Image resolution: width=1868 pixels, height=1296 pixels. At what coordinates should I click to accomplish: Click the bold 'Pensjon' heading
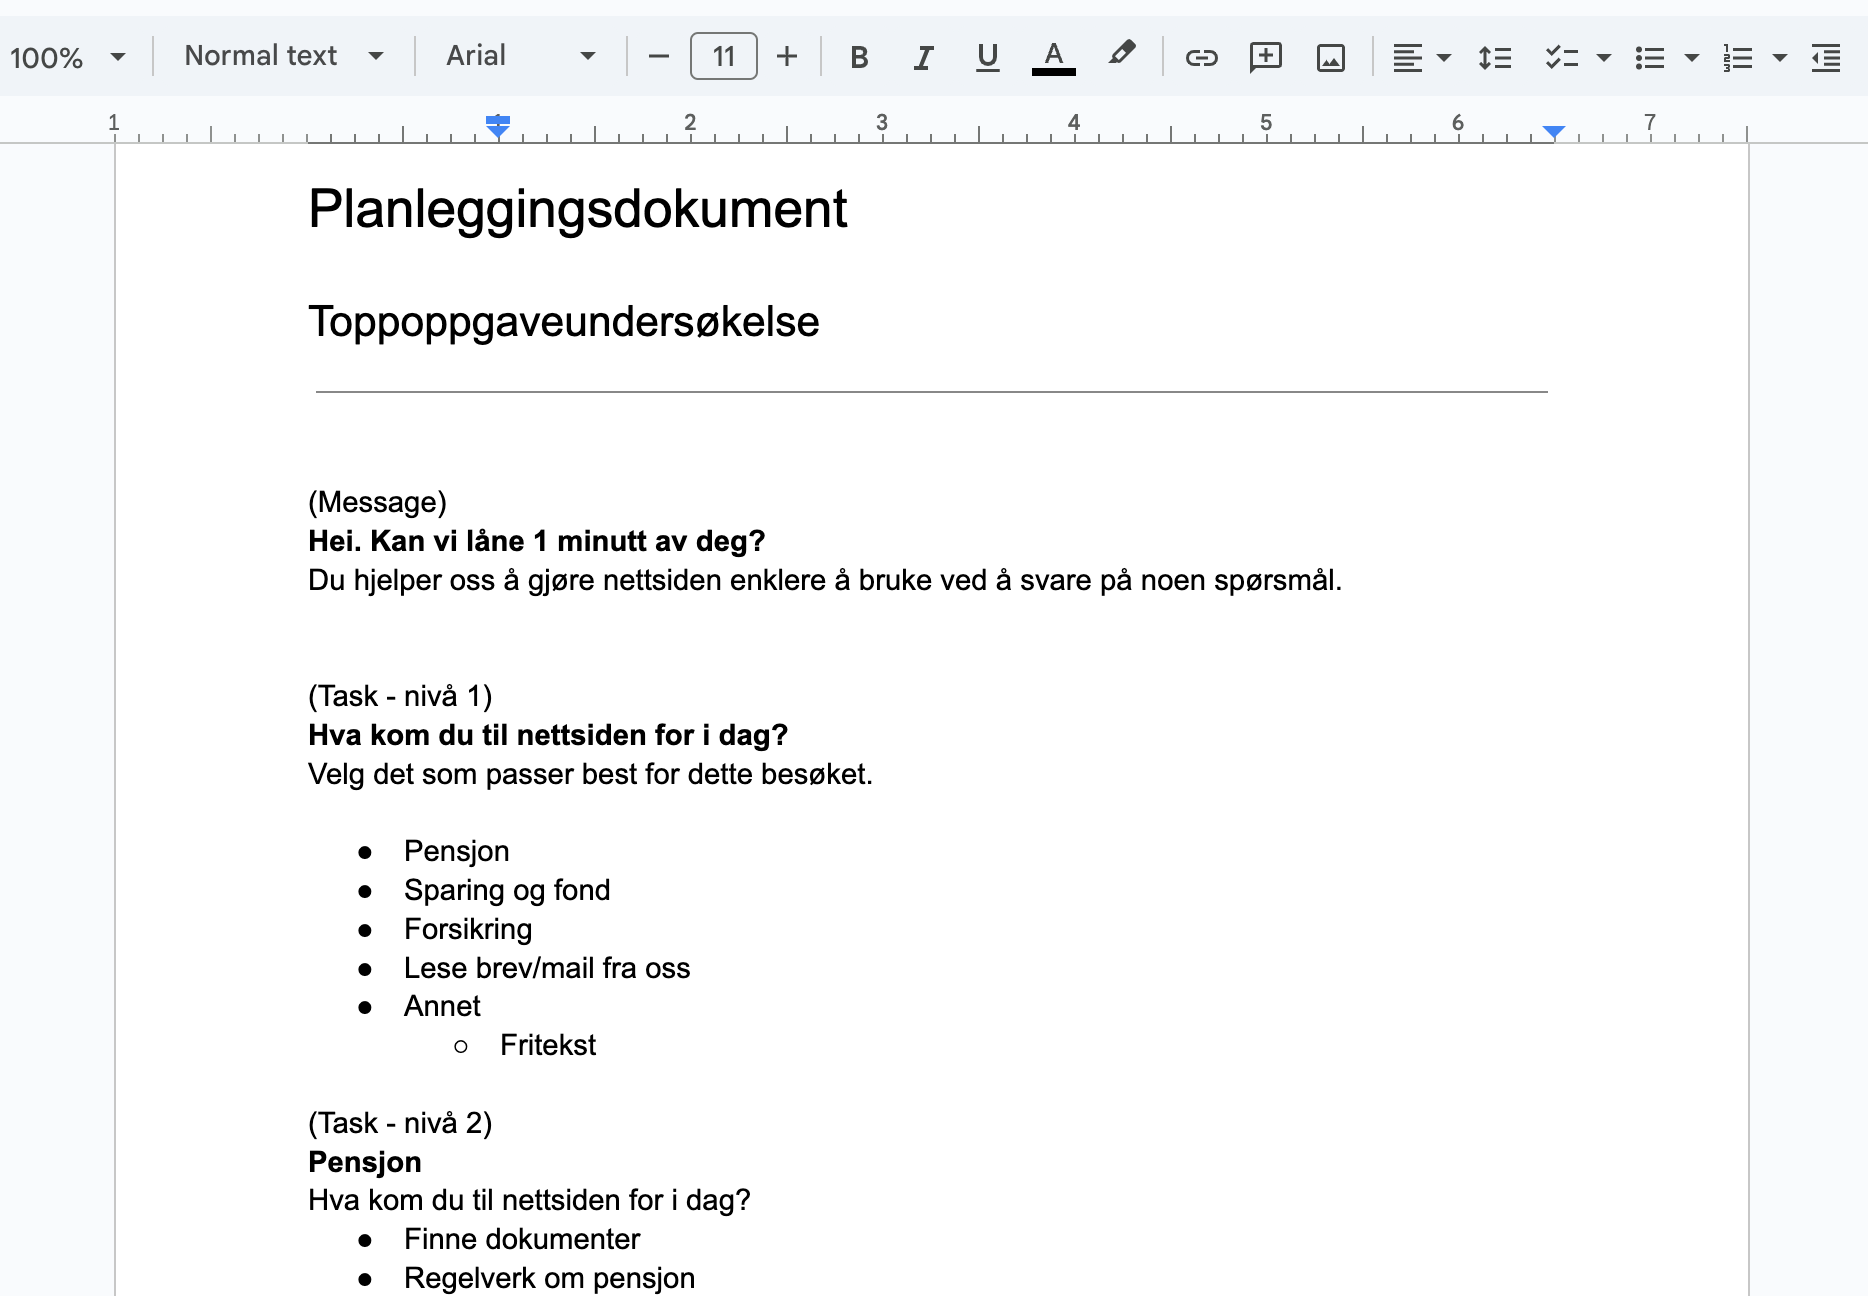point(365,1162)
